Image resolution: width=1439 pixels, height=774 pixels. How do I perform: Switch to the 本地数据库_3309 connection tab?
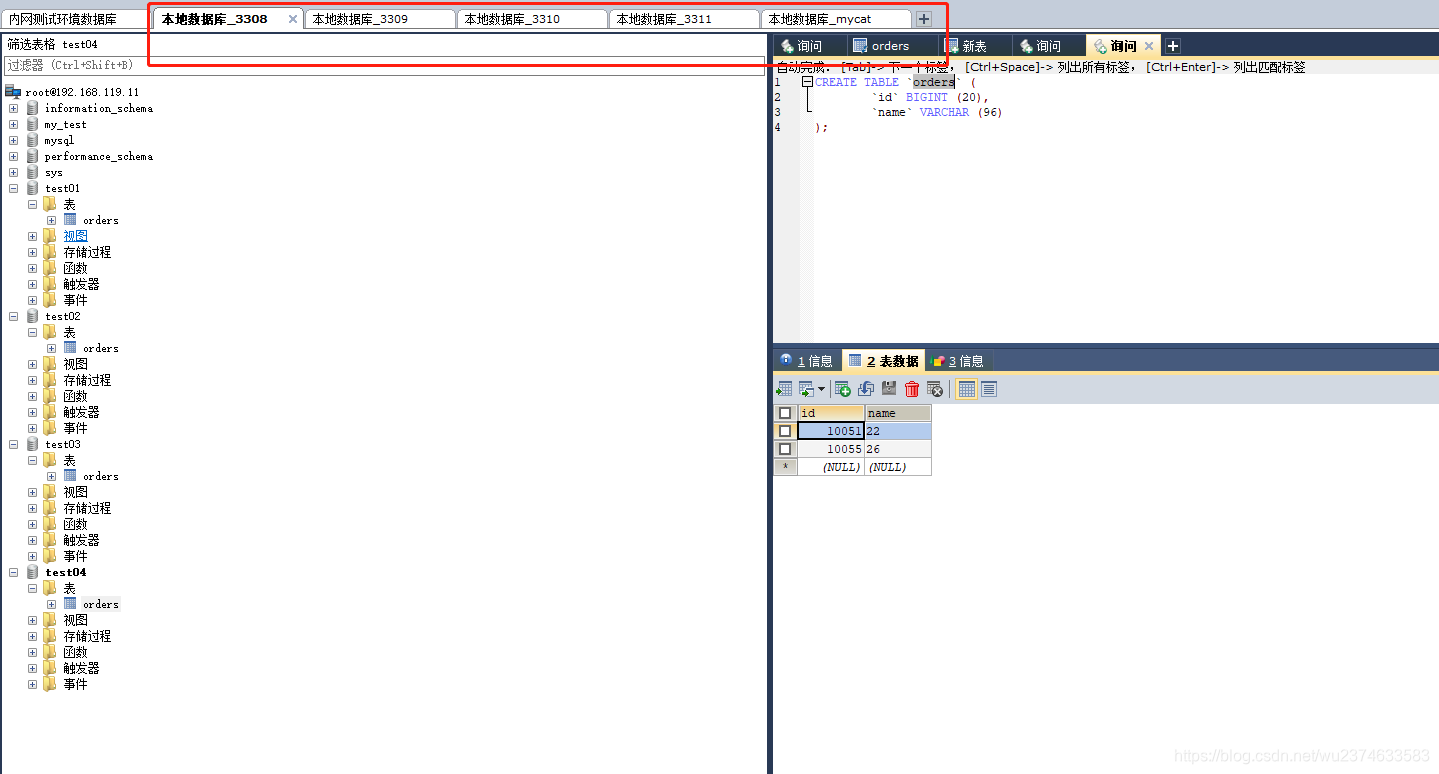[x=379, y=19]
